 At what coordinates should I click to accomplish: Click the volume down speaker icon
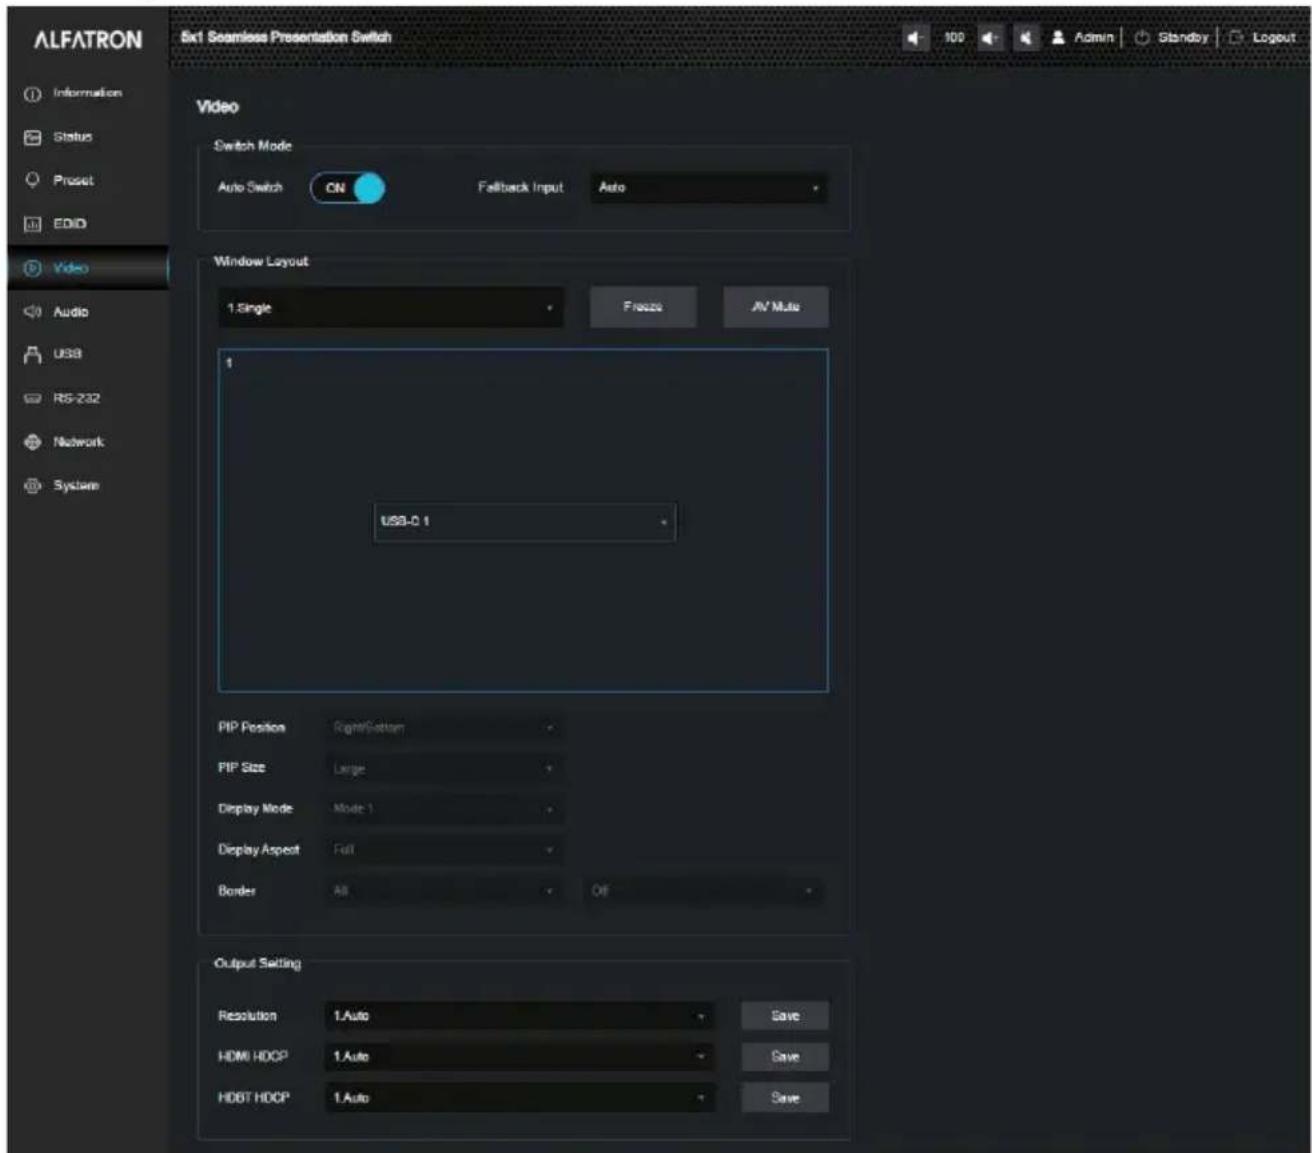point(915,38)
